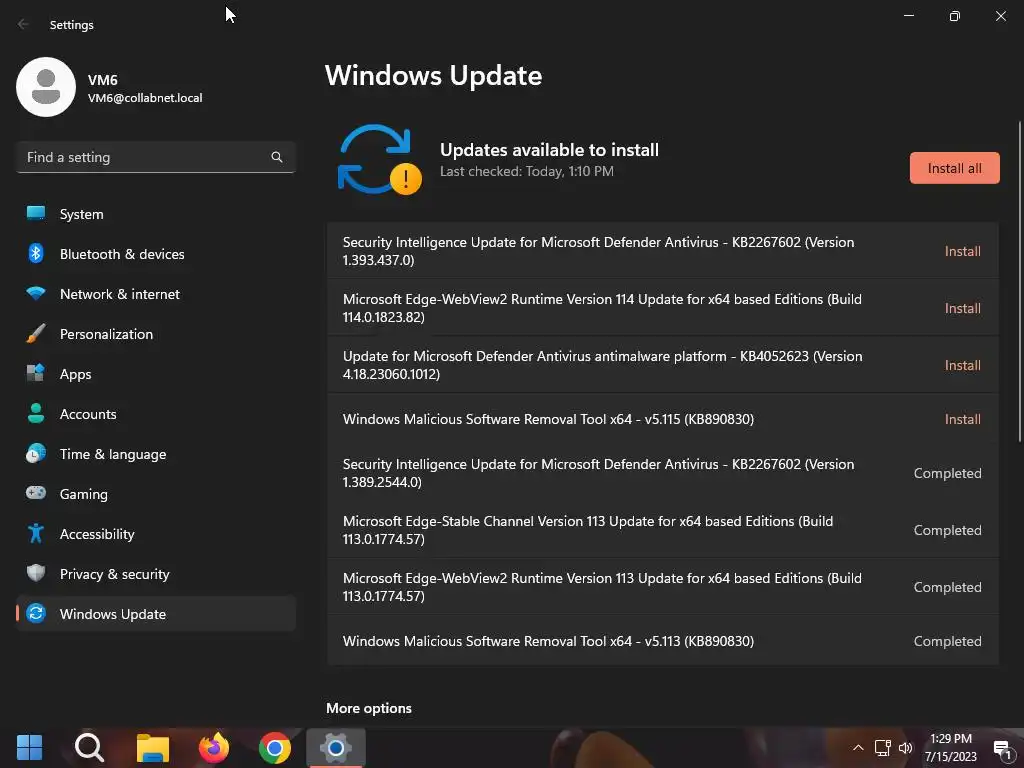1024x768 pixels.
Task: Click the Last checked: Today, 1:10 PM text
Action: pos(526,171)
